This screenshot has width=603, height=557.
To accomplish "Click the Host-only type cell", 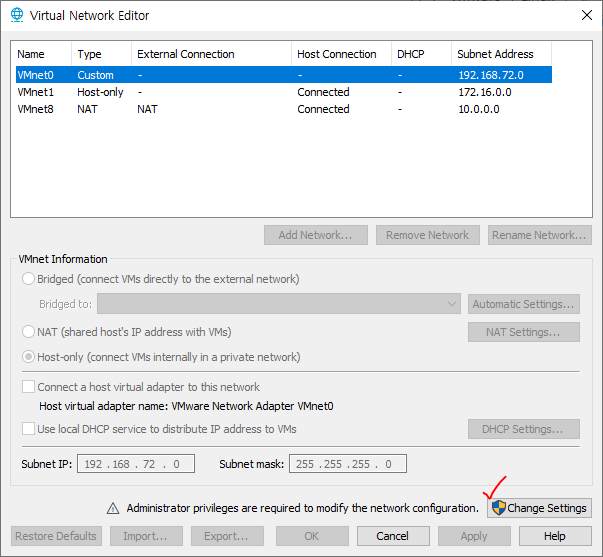I will 100,92.
